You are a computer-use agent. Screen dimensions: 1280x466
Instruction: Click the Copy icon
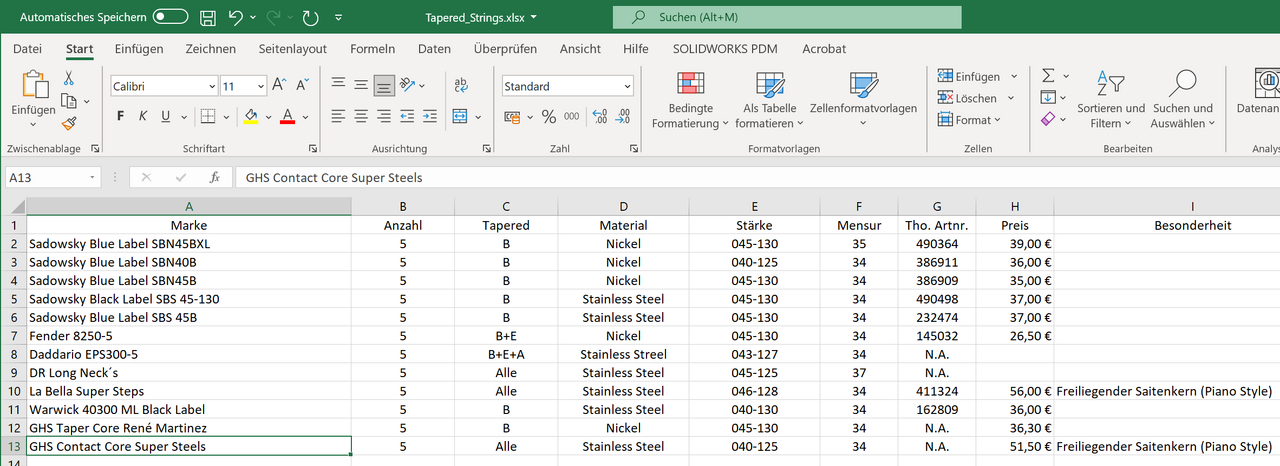tap(69, 100)
